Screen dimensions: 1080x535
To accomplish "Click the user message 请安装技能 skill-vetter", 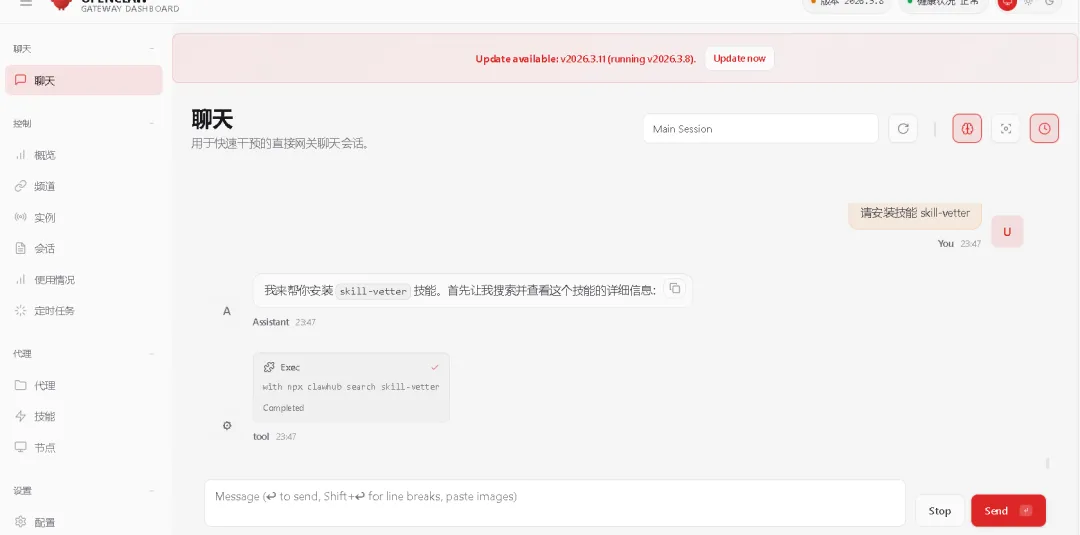I will point(915,214).
